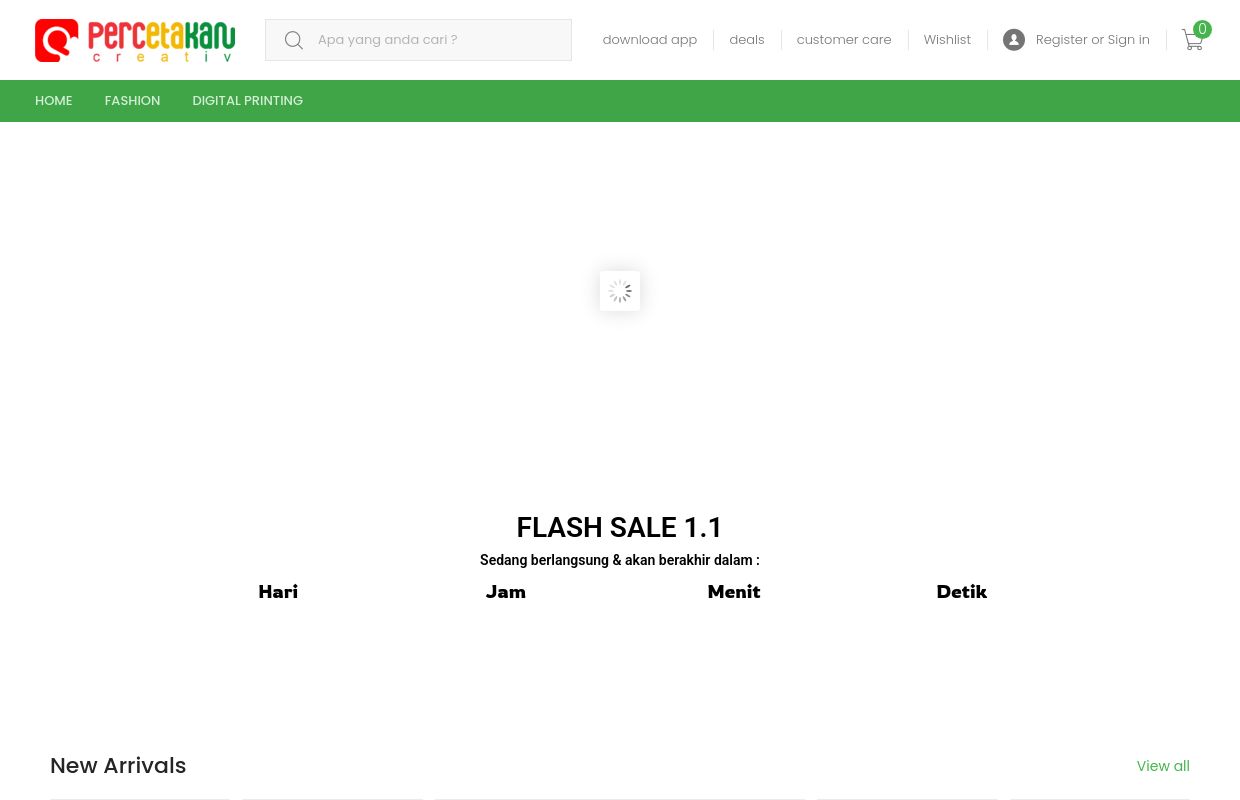Click the loading spinner in banner area
Screen dimensions: 1240x800
coord(620,291)
